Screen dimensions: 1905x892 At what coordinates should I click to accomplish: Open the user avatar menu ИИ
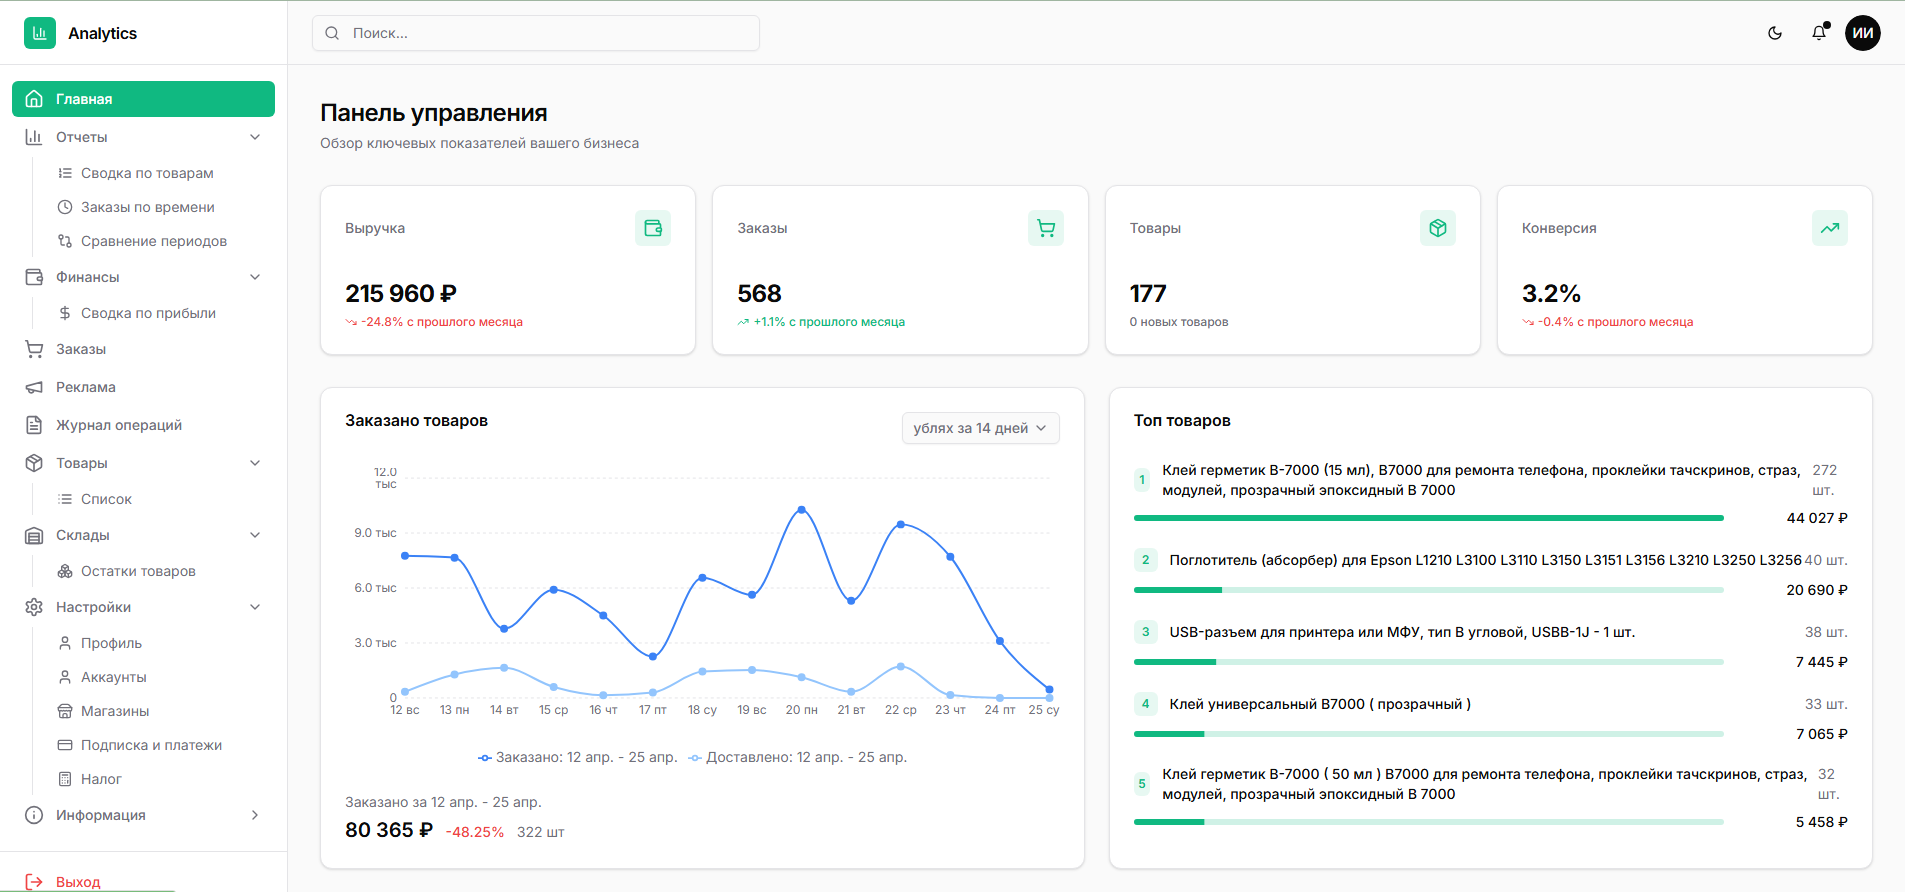[x=1863, y=33]
